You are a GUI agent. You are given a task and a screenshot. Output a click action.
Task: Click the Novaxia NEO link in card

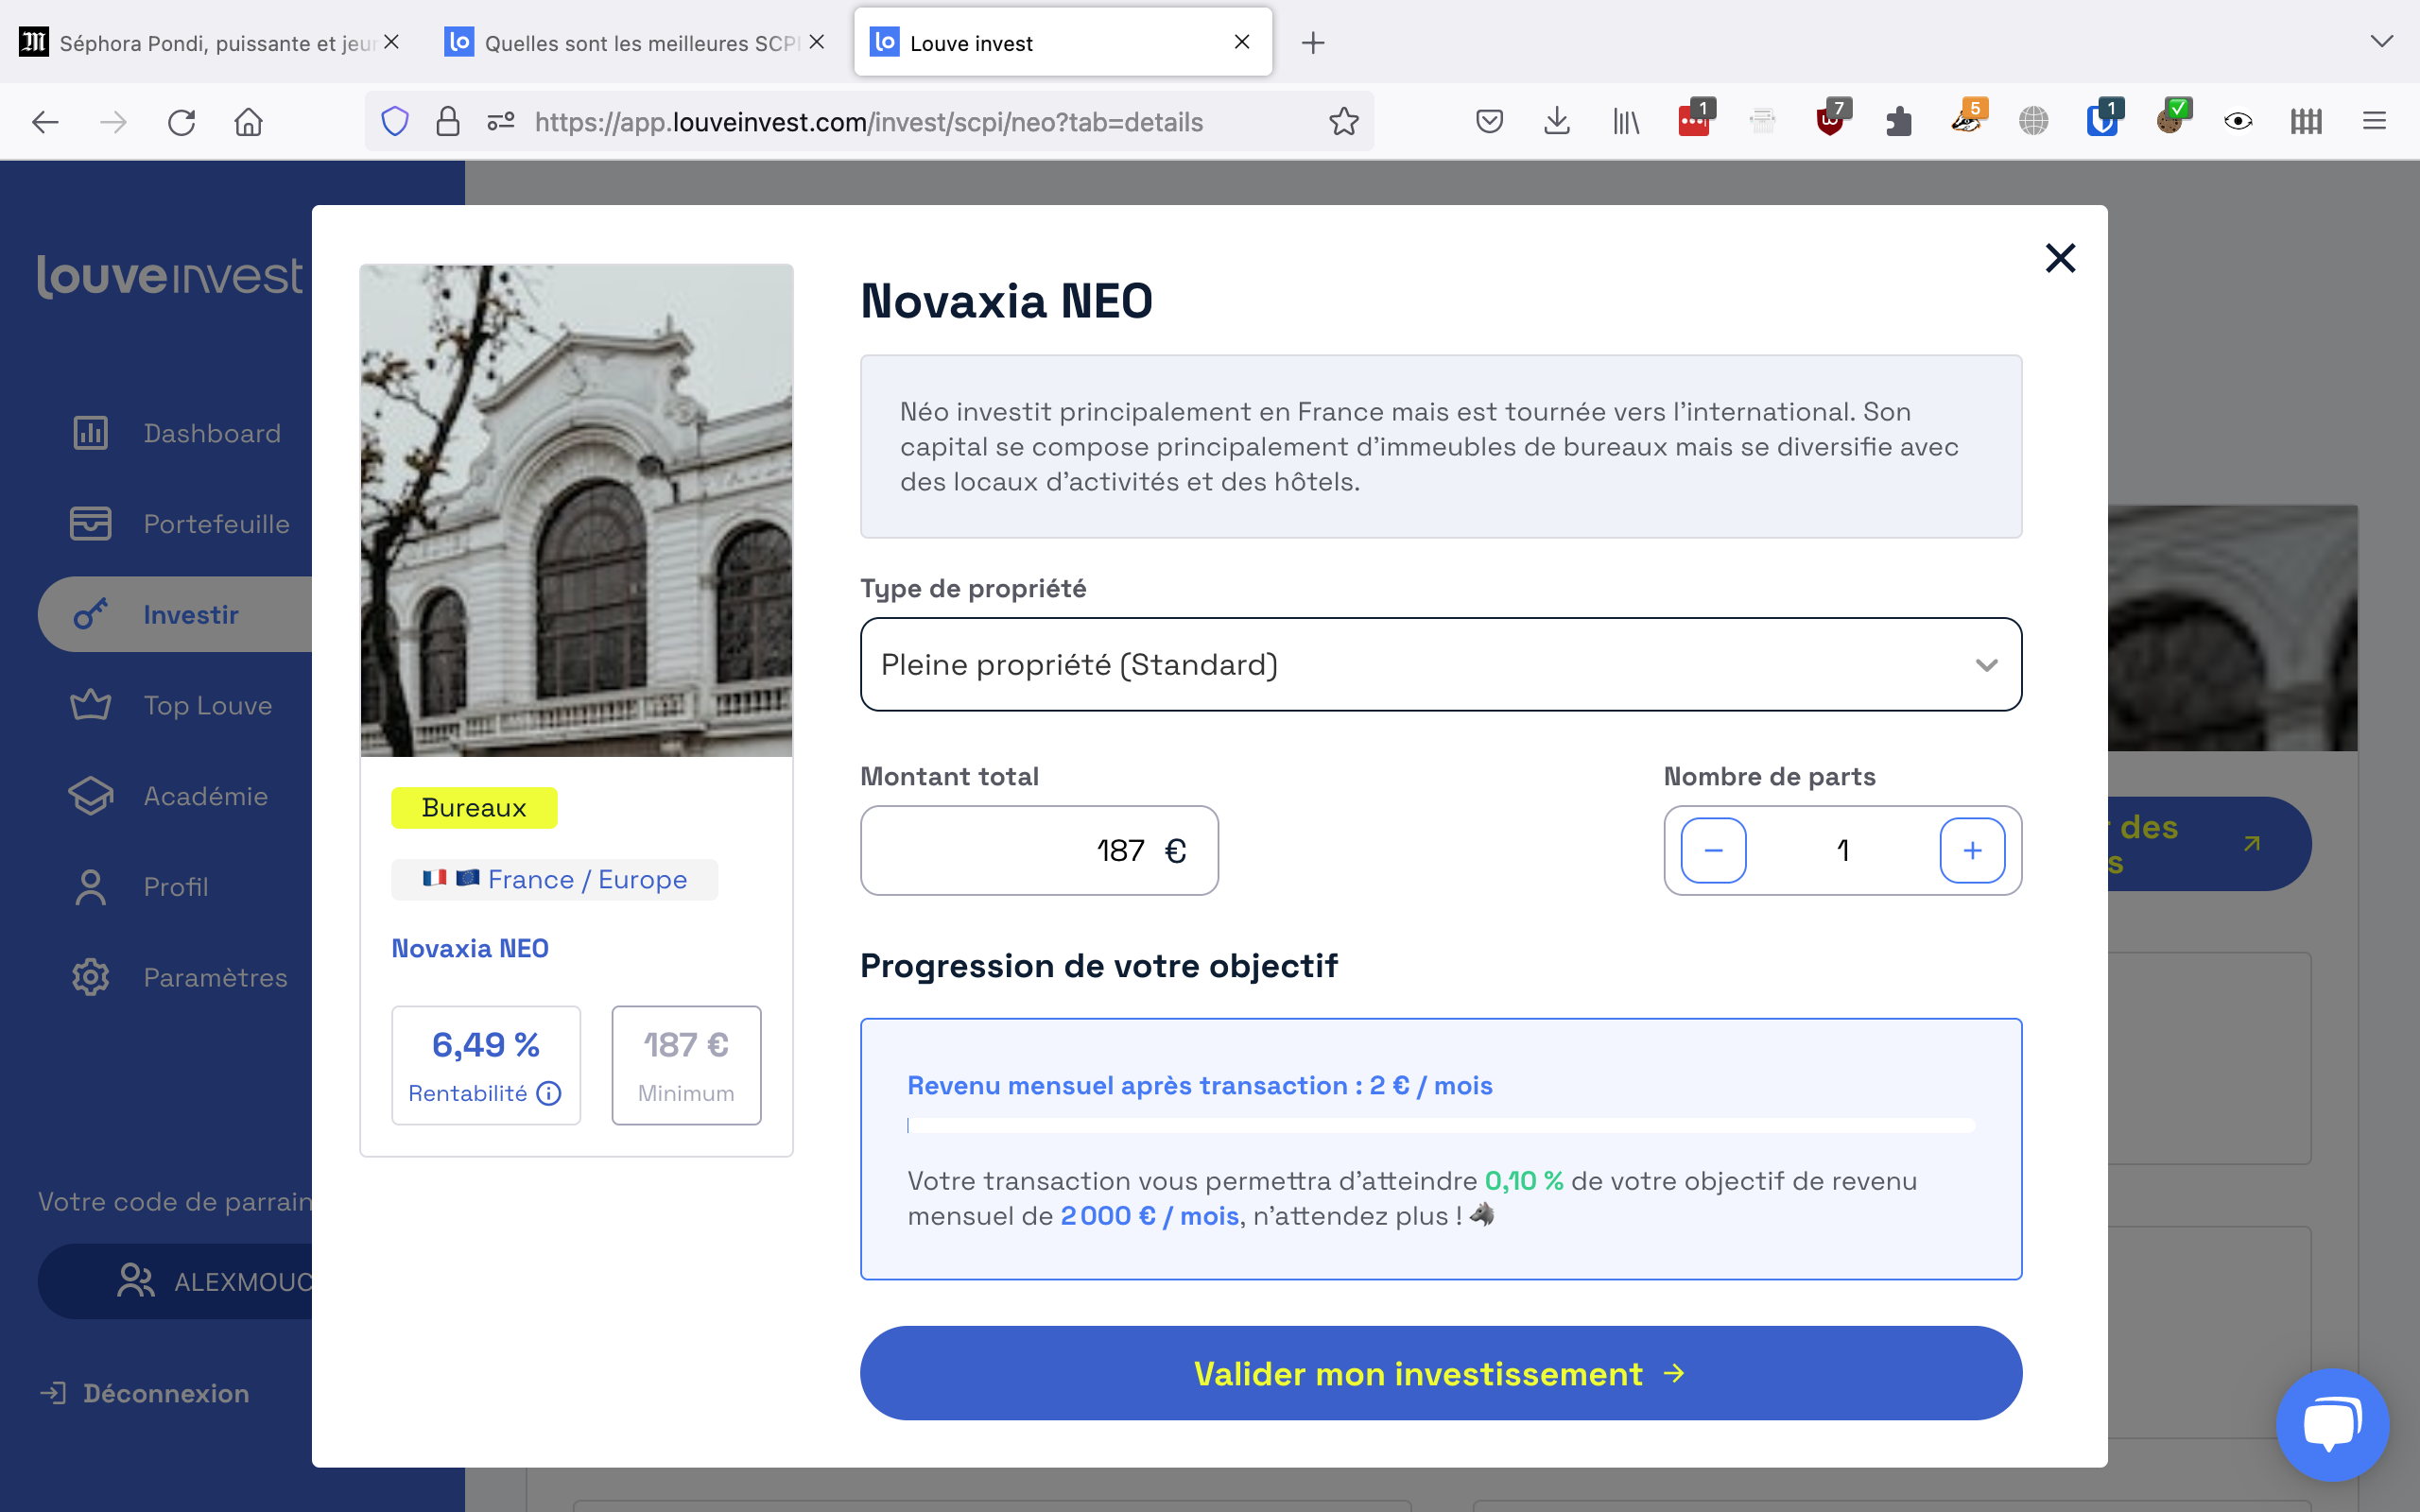[x=470, y=948]
